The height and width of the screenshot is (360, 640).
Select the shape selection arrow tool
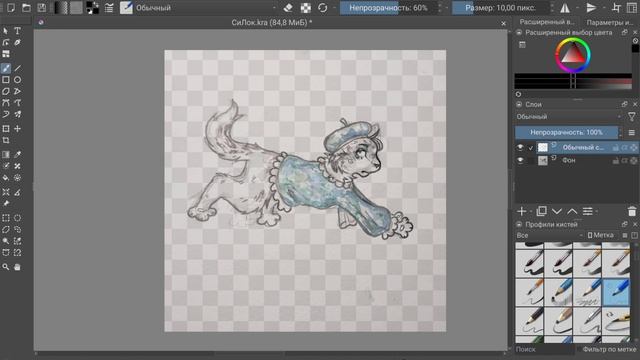pos(6,31)
